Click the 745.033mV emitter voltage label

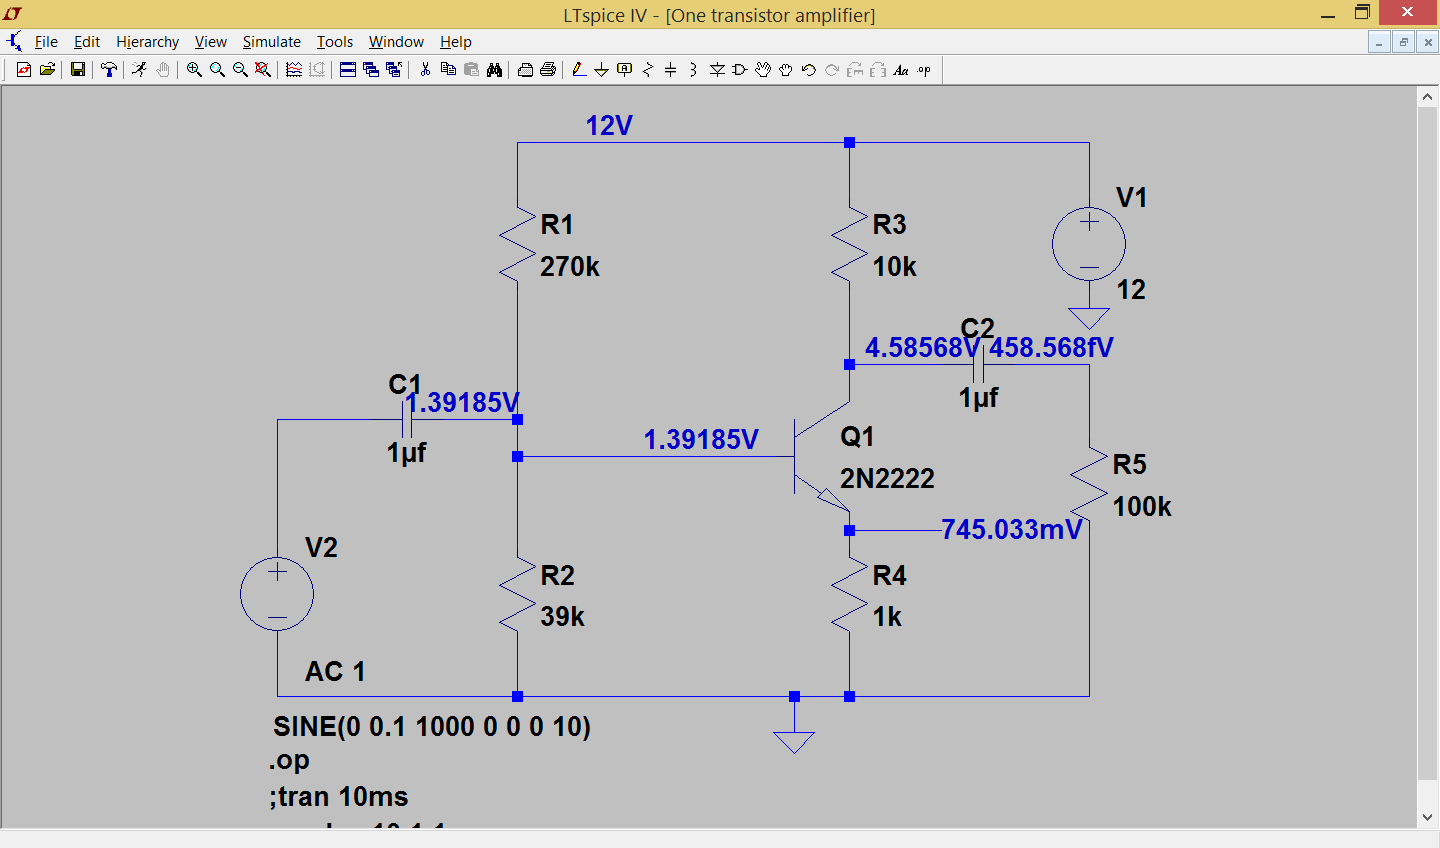point(1012,530)
